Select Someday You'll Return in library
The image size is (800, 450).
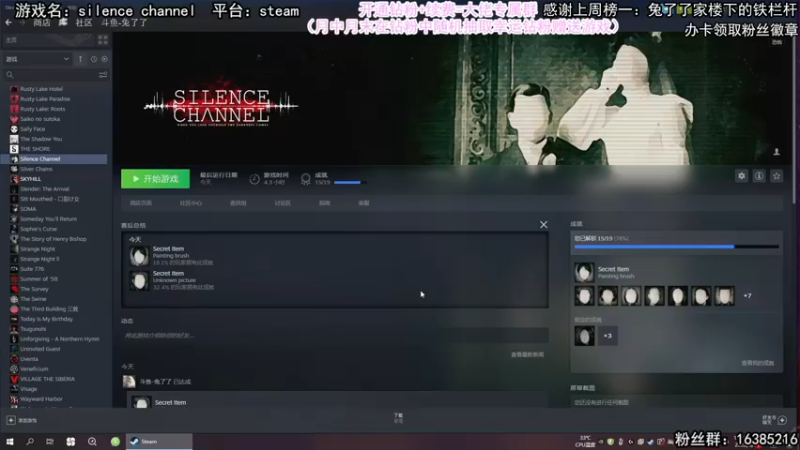point(48,219)
